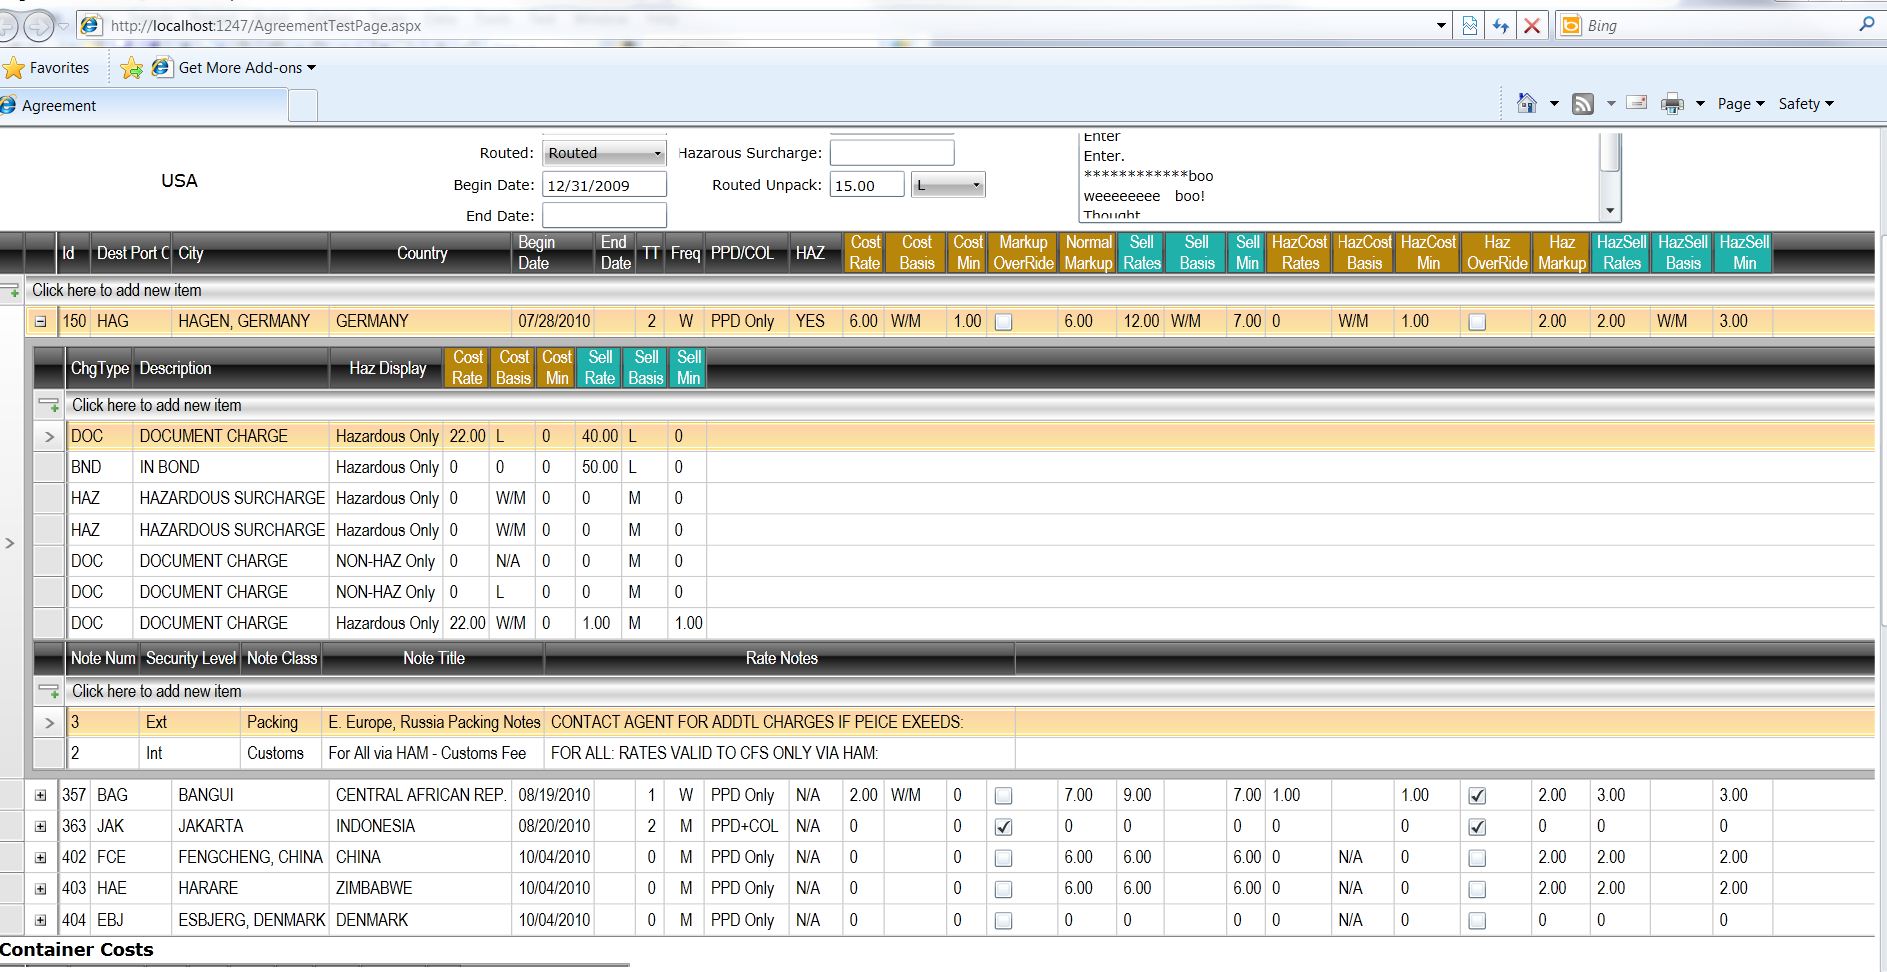Open the RSS feeds icon
This screenshot has width=1887, height=972.
tap(1583, 103)
